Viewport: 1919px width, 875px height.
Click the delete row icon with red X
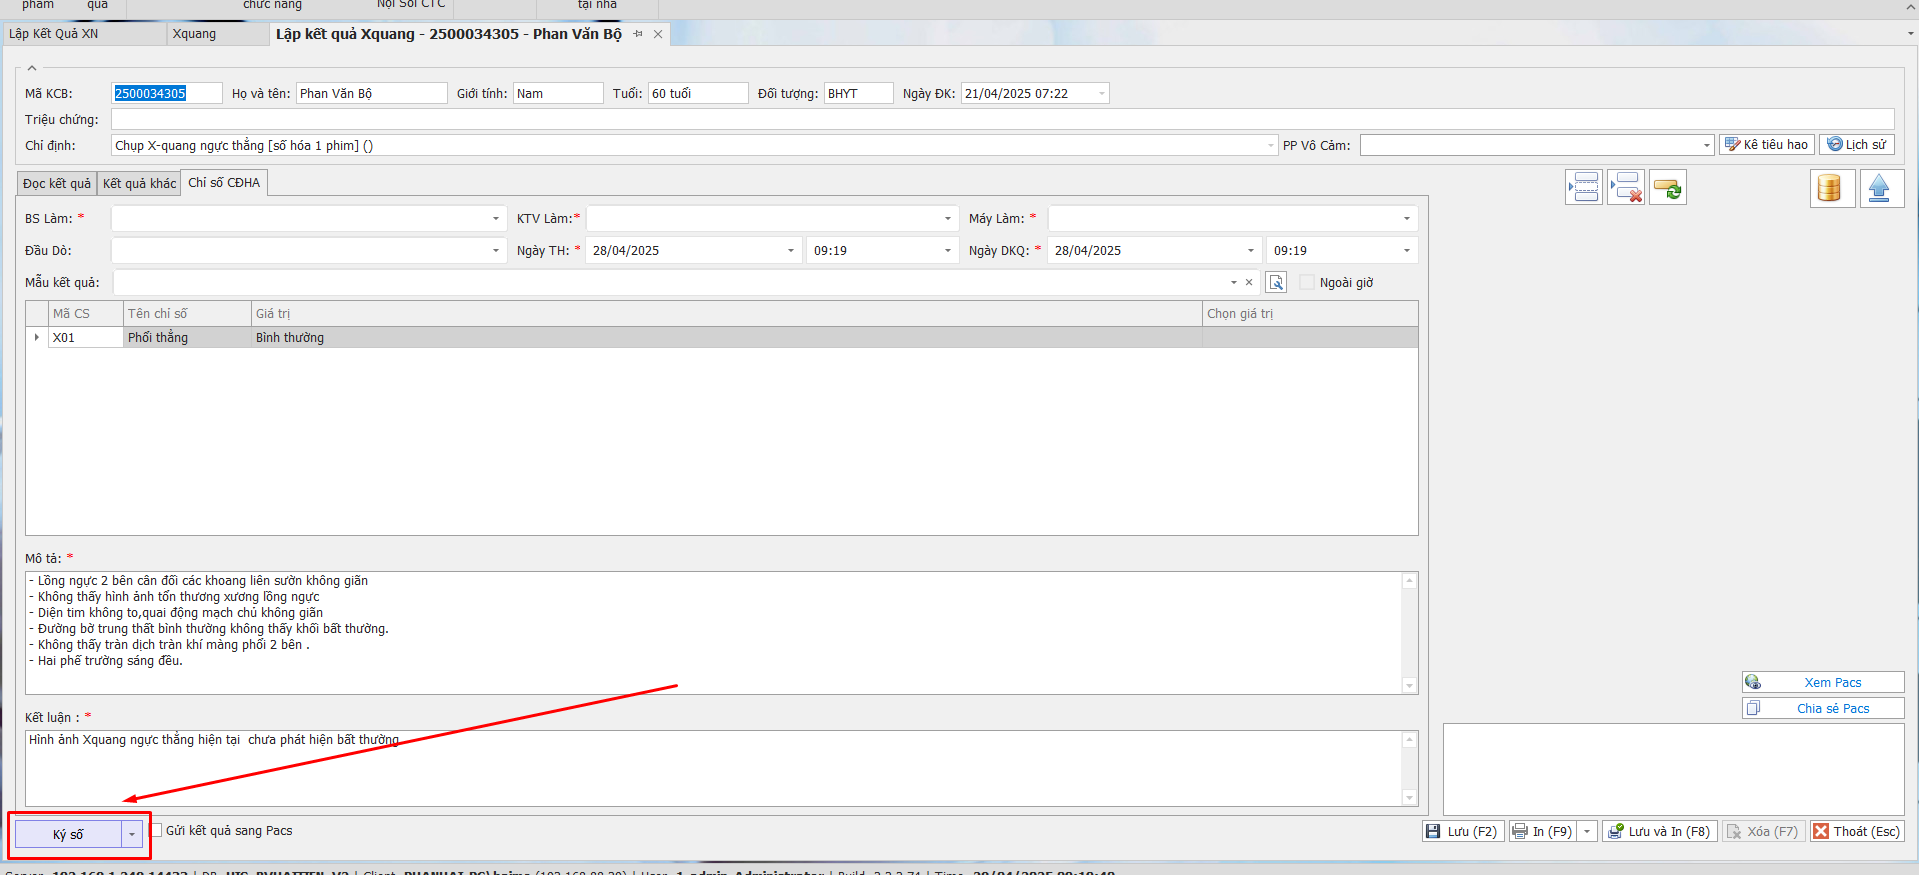(x=1626, y=187)
